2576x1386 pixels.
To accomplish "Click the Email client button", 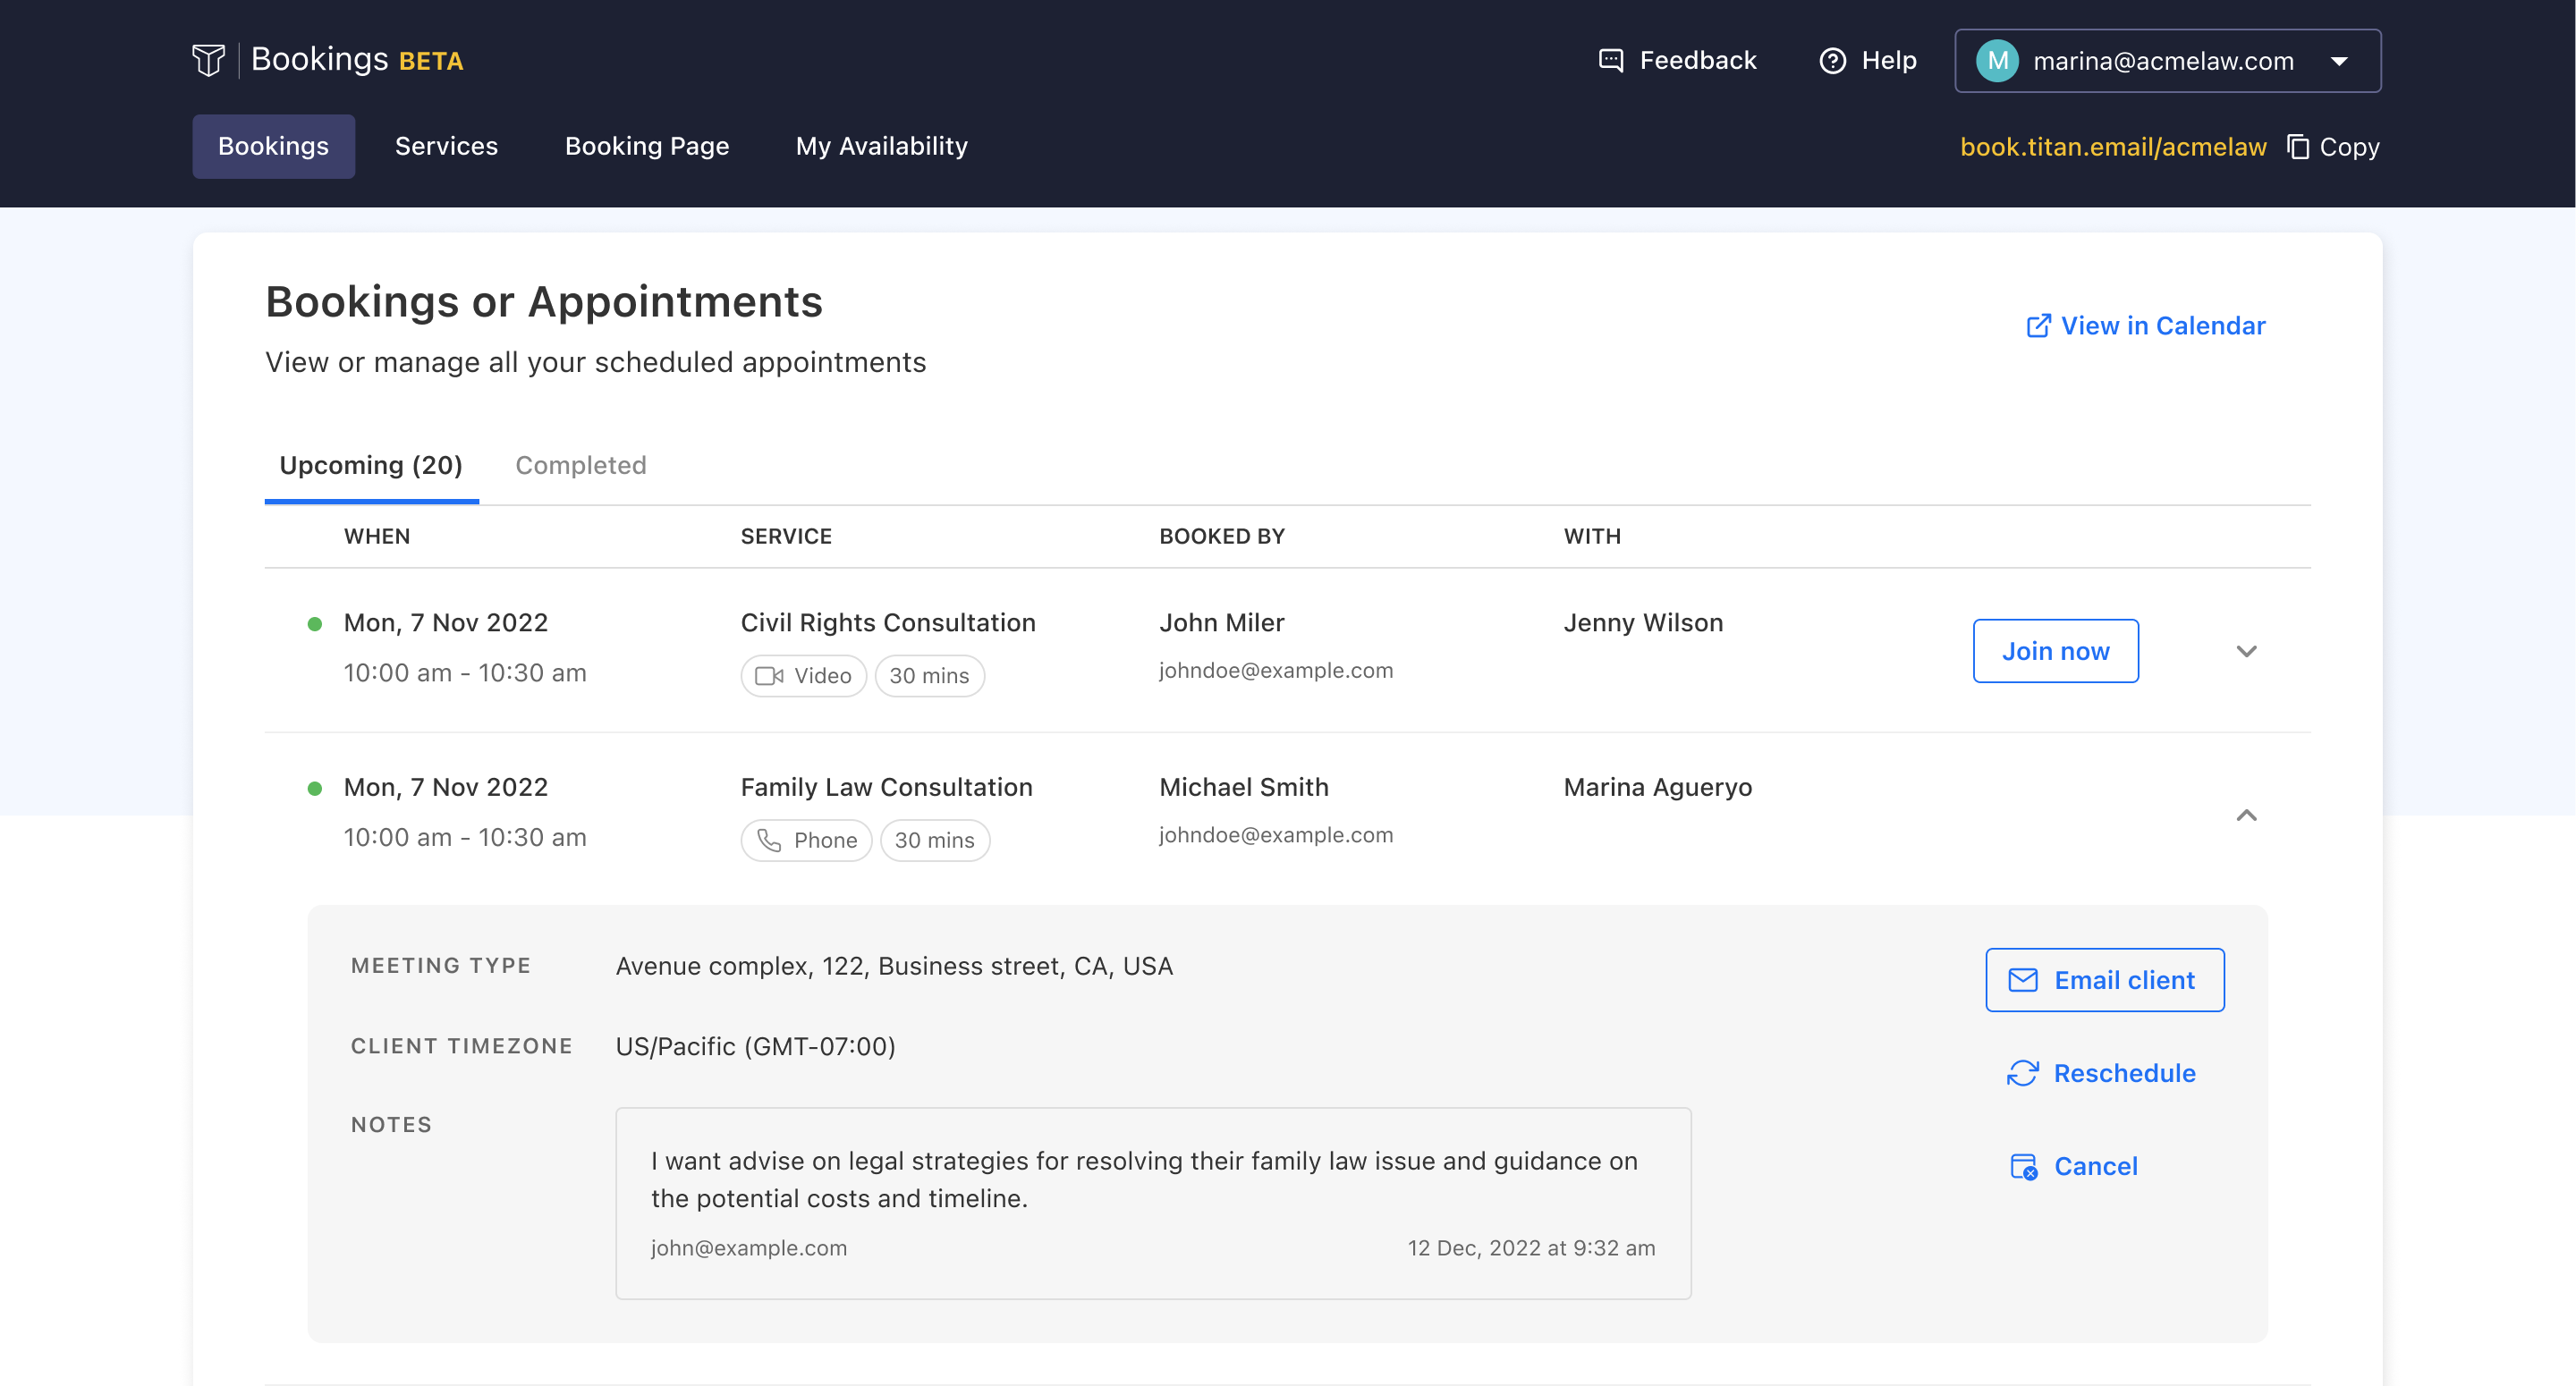I will point(2104,980).
